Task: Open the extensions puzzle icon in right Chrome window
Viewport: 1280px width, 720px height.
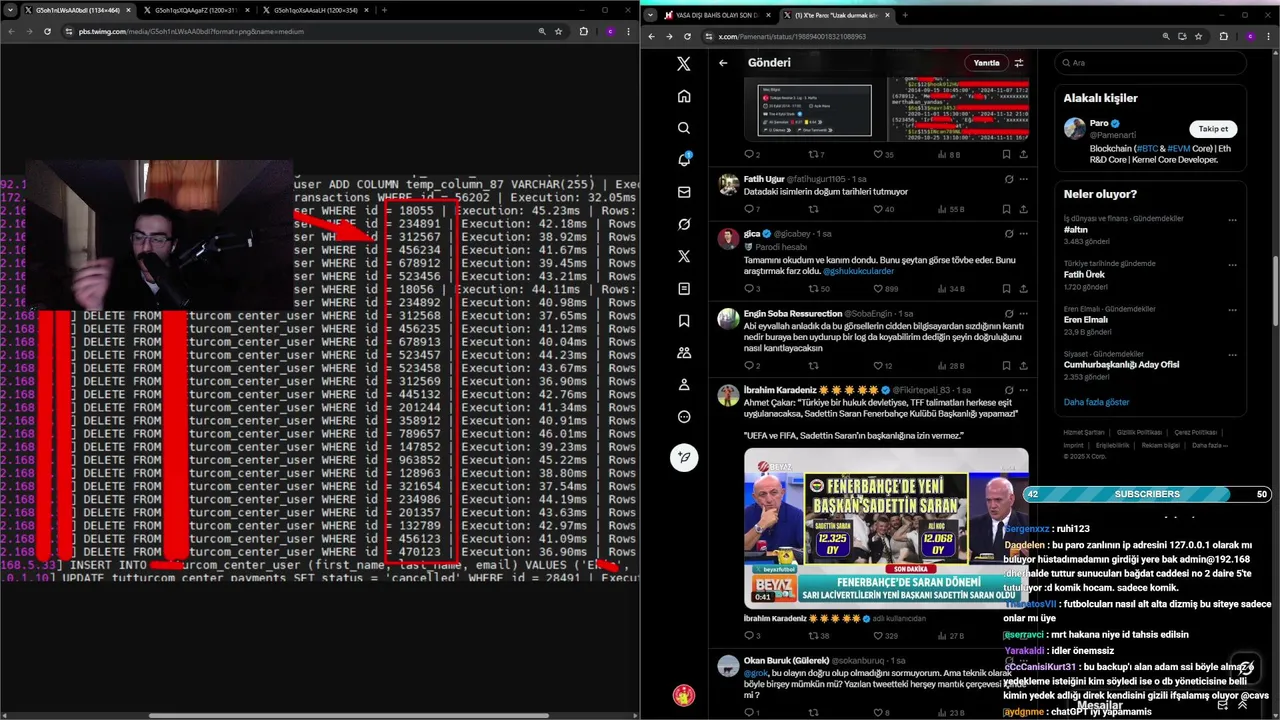Action: coord(1223,36)
